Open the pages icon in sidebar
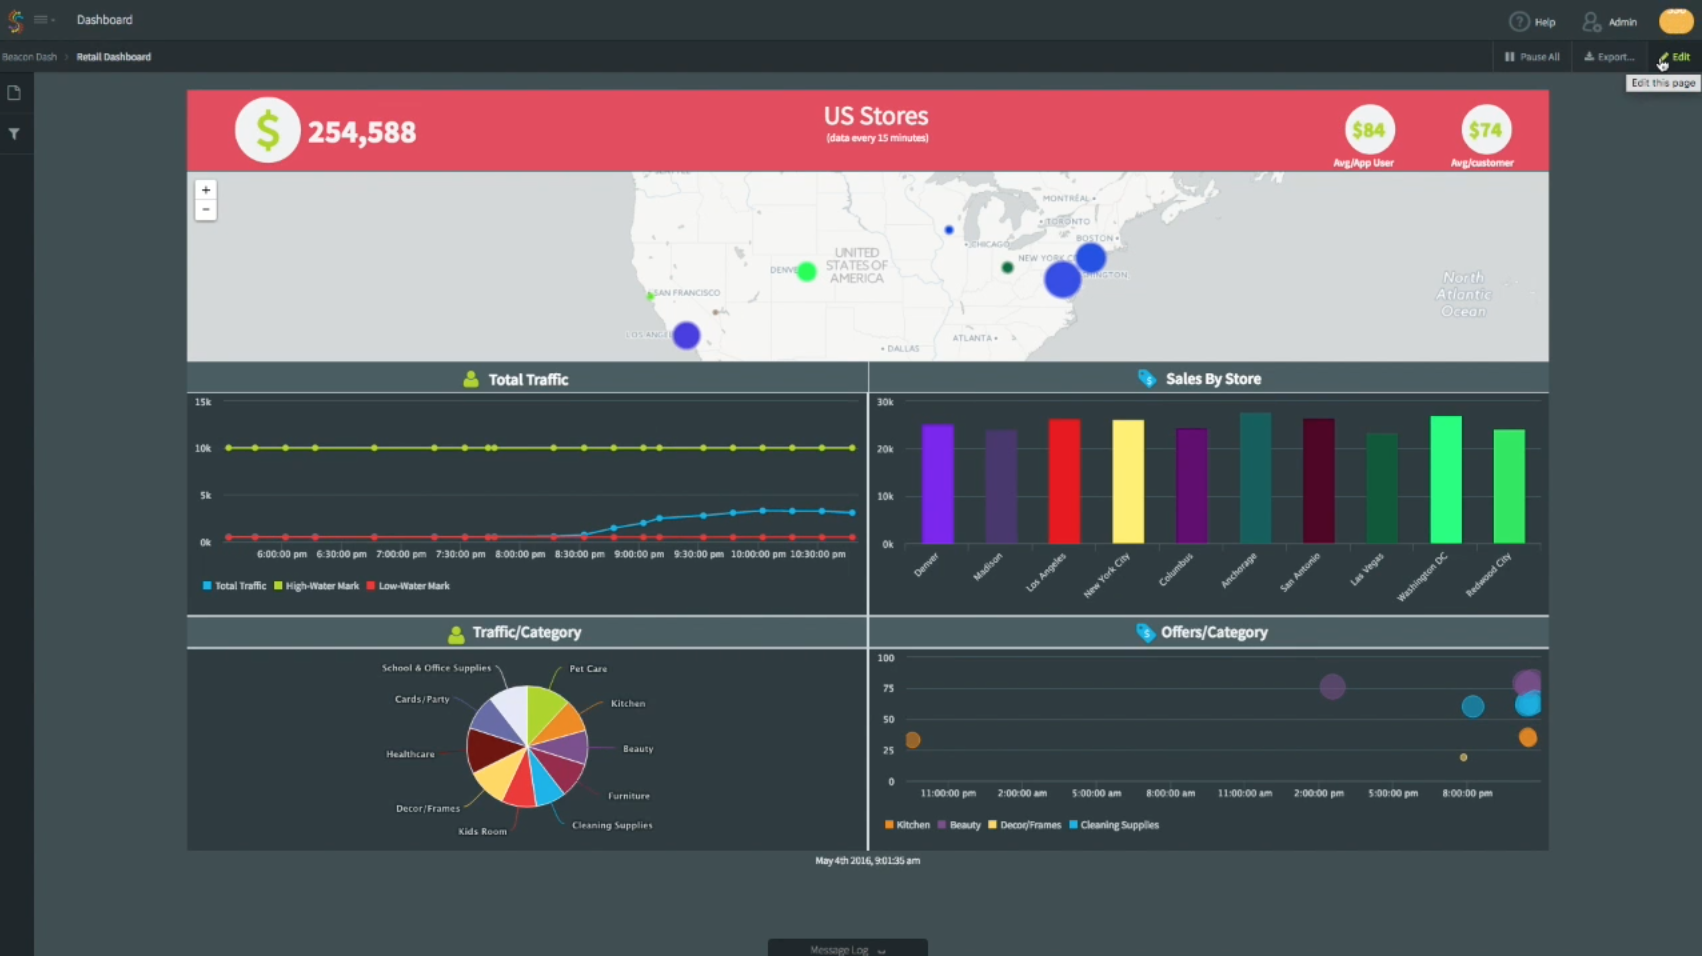This screenshot has height=956, width=1702. click(x=14, y=93)
